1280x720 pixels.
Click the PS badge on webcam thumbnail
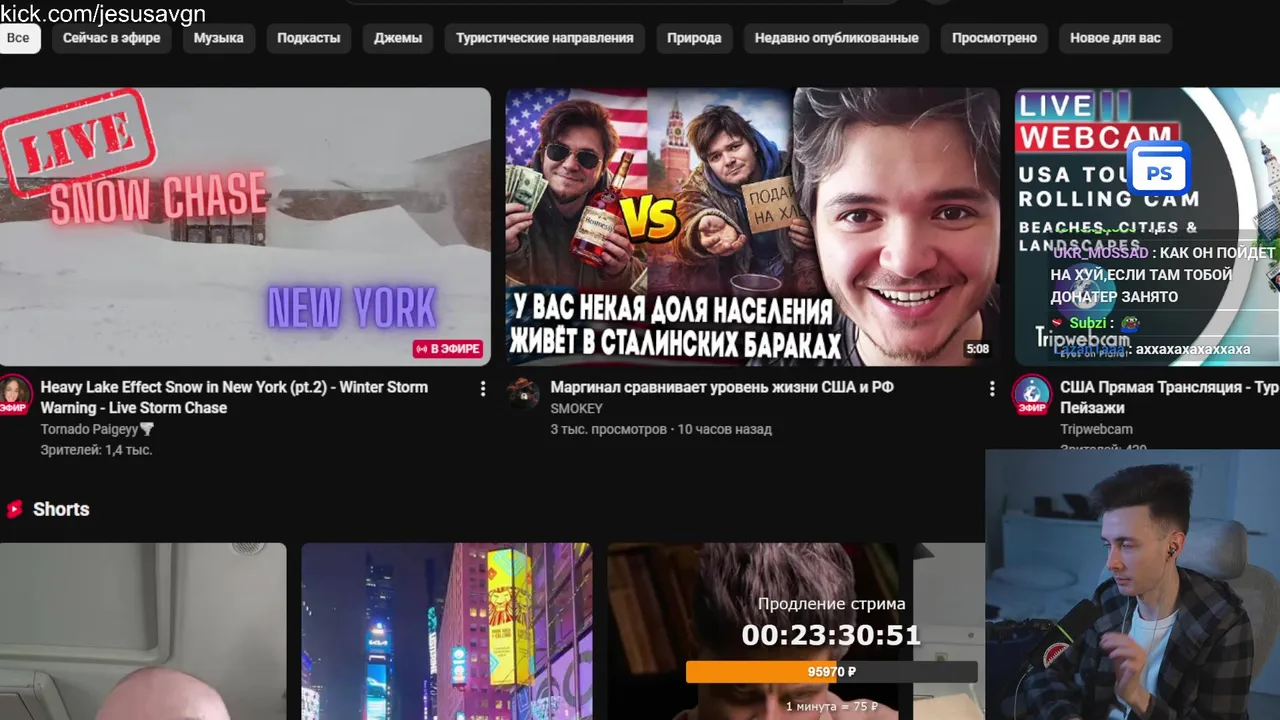click(x=1158, y=170)
